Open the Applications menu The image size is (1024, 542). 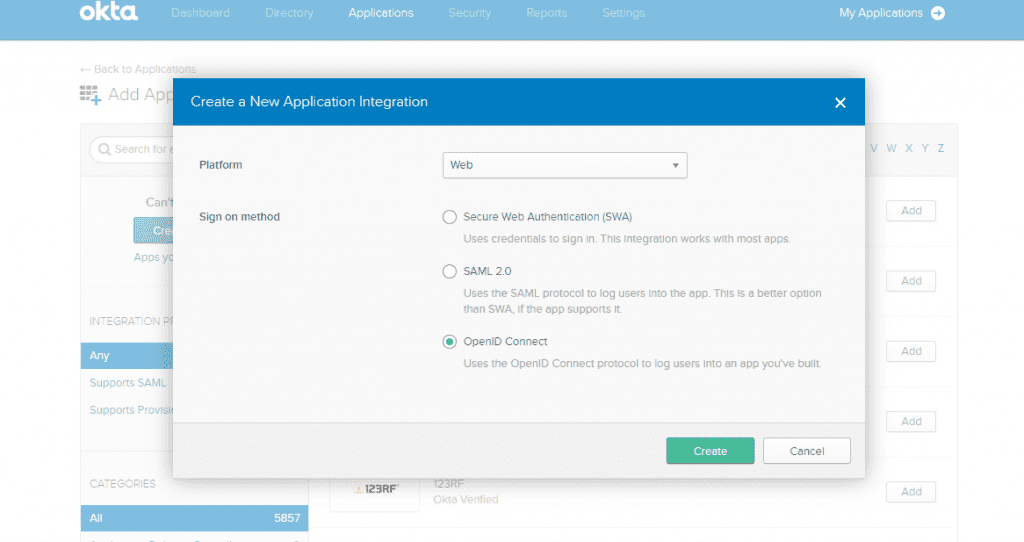coord(381,13)
